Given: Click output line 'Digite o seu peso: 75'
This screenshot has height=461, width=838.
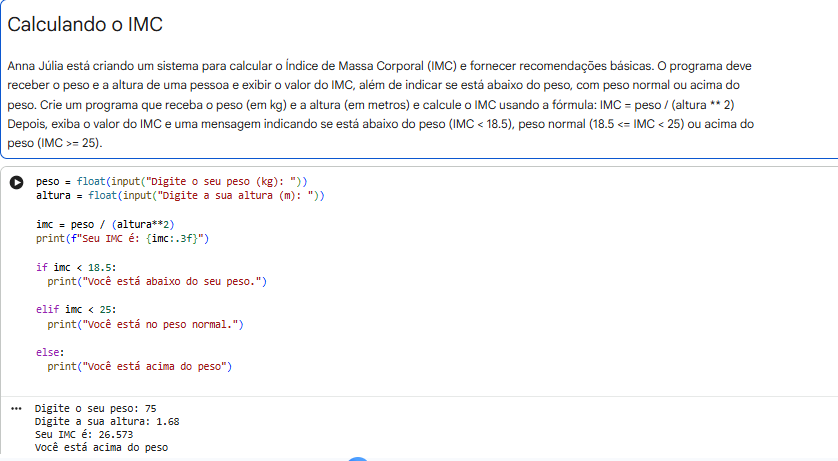Looking at the screenshot, I should click(x=96, y=409).
